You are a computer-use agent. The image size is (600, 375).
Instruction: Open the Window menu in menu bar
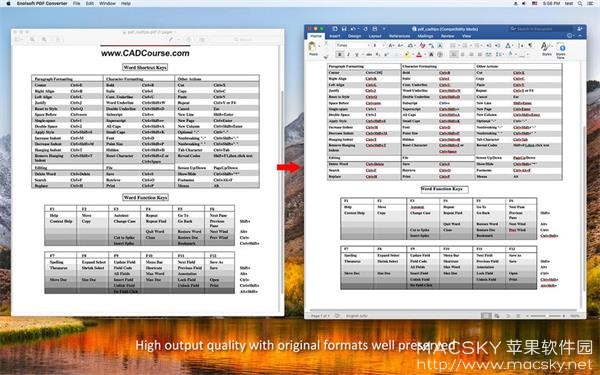107,3
